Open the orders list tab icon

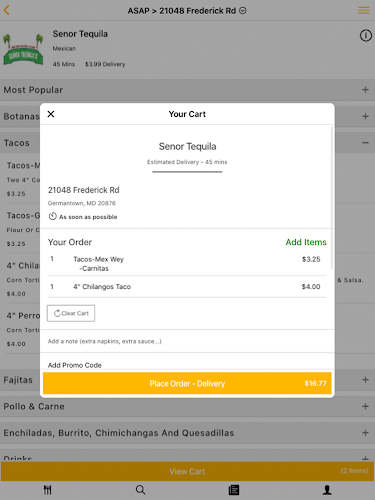coord(234,490)
